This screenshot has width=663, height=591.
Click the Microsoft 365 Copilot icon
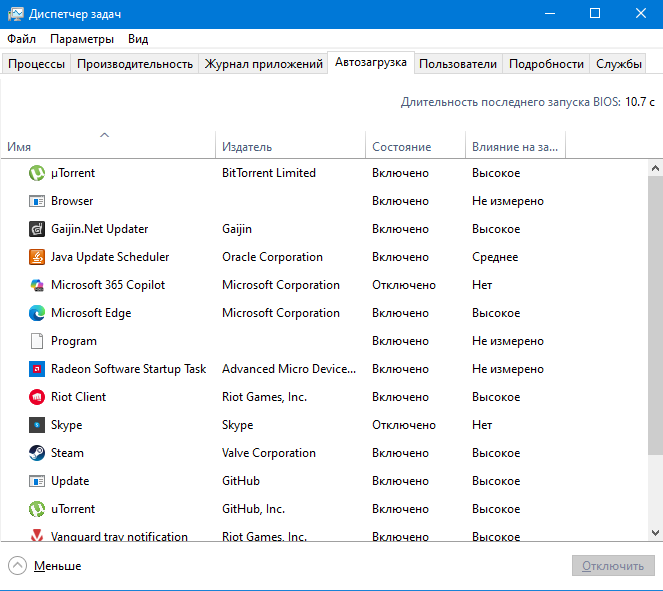[37, 285]
